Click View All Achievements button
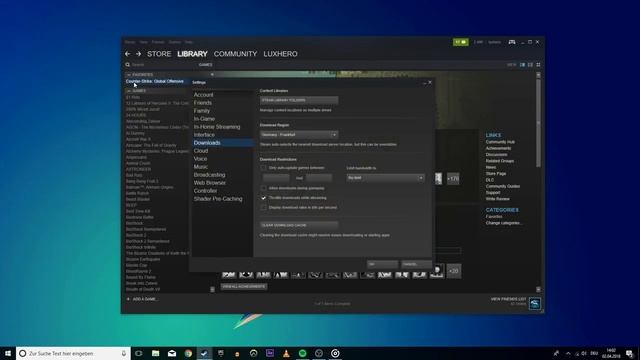640x360 pixels. (x=244, y=287)
